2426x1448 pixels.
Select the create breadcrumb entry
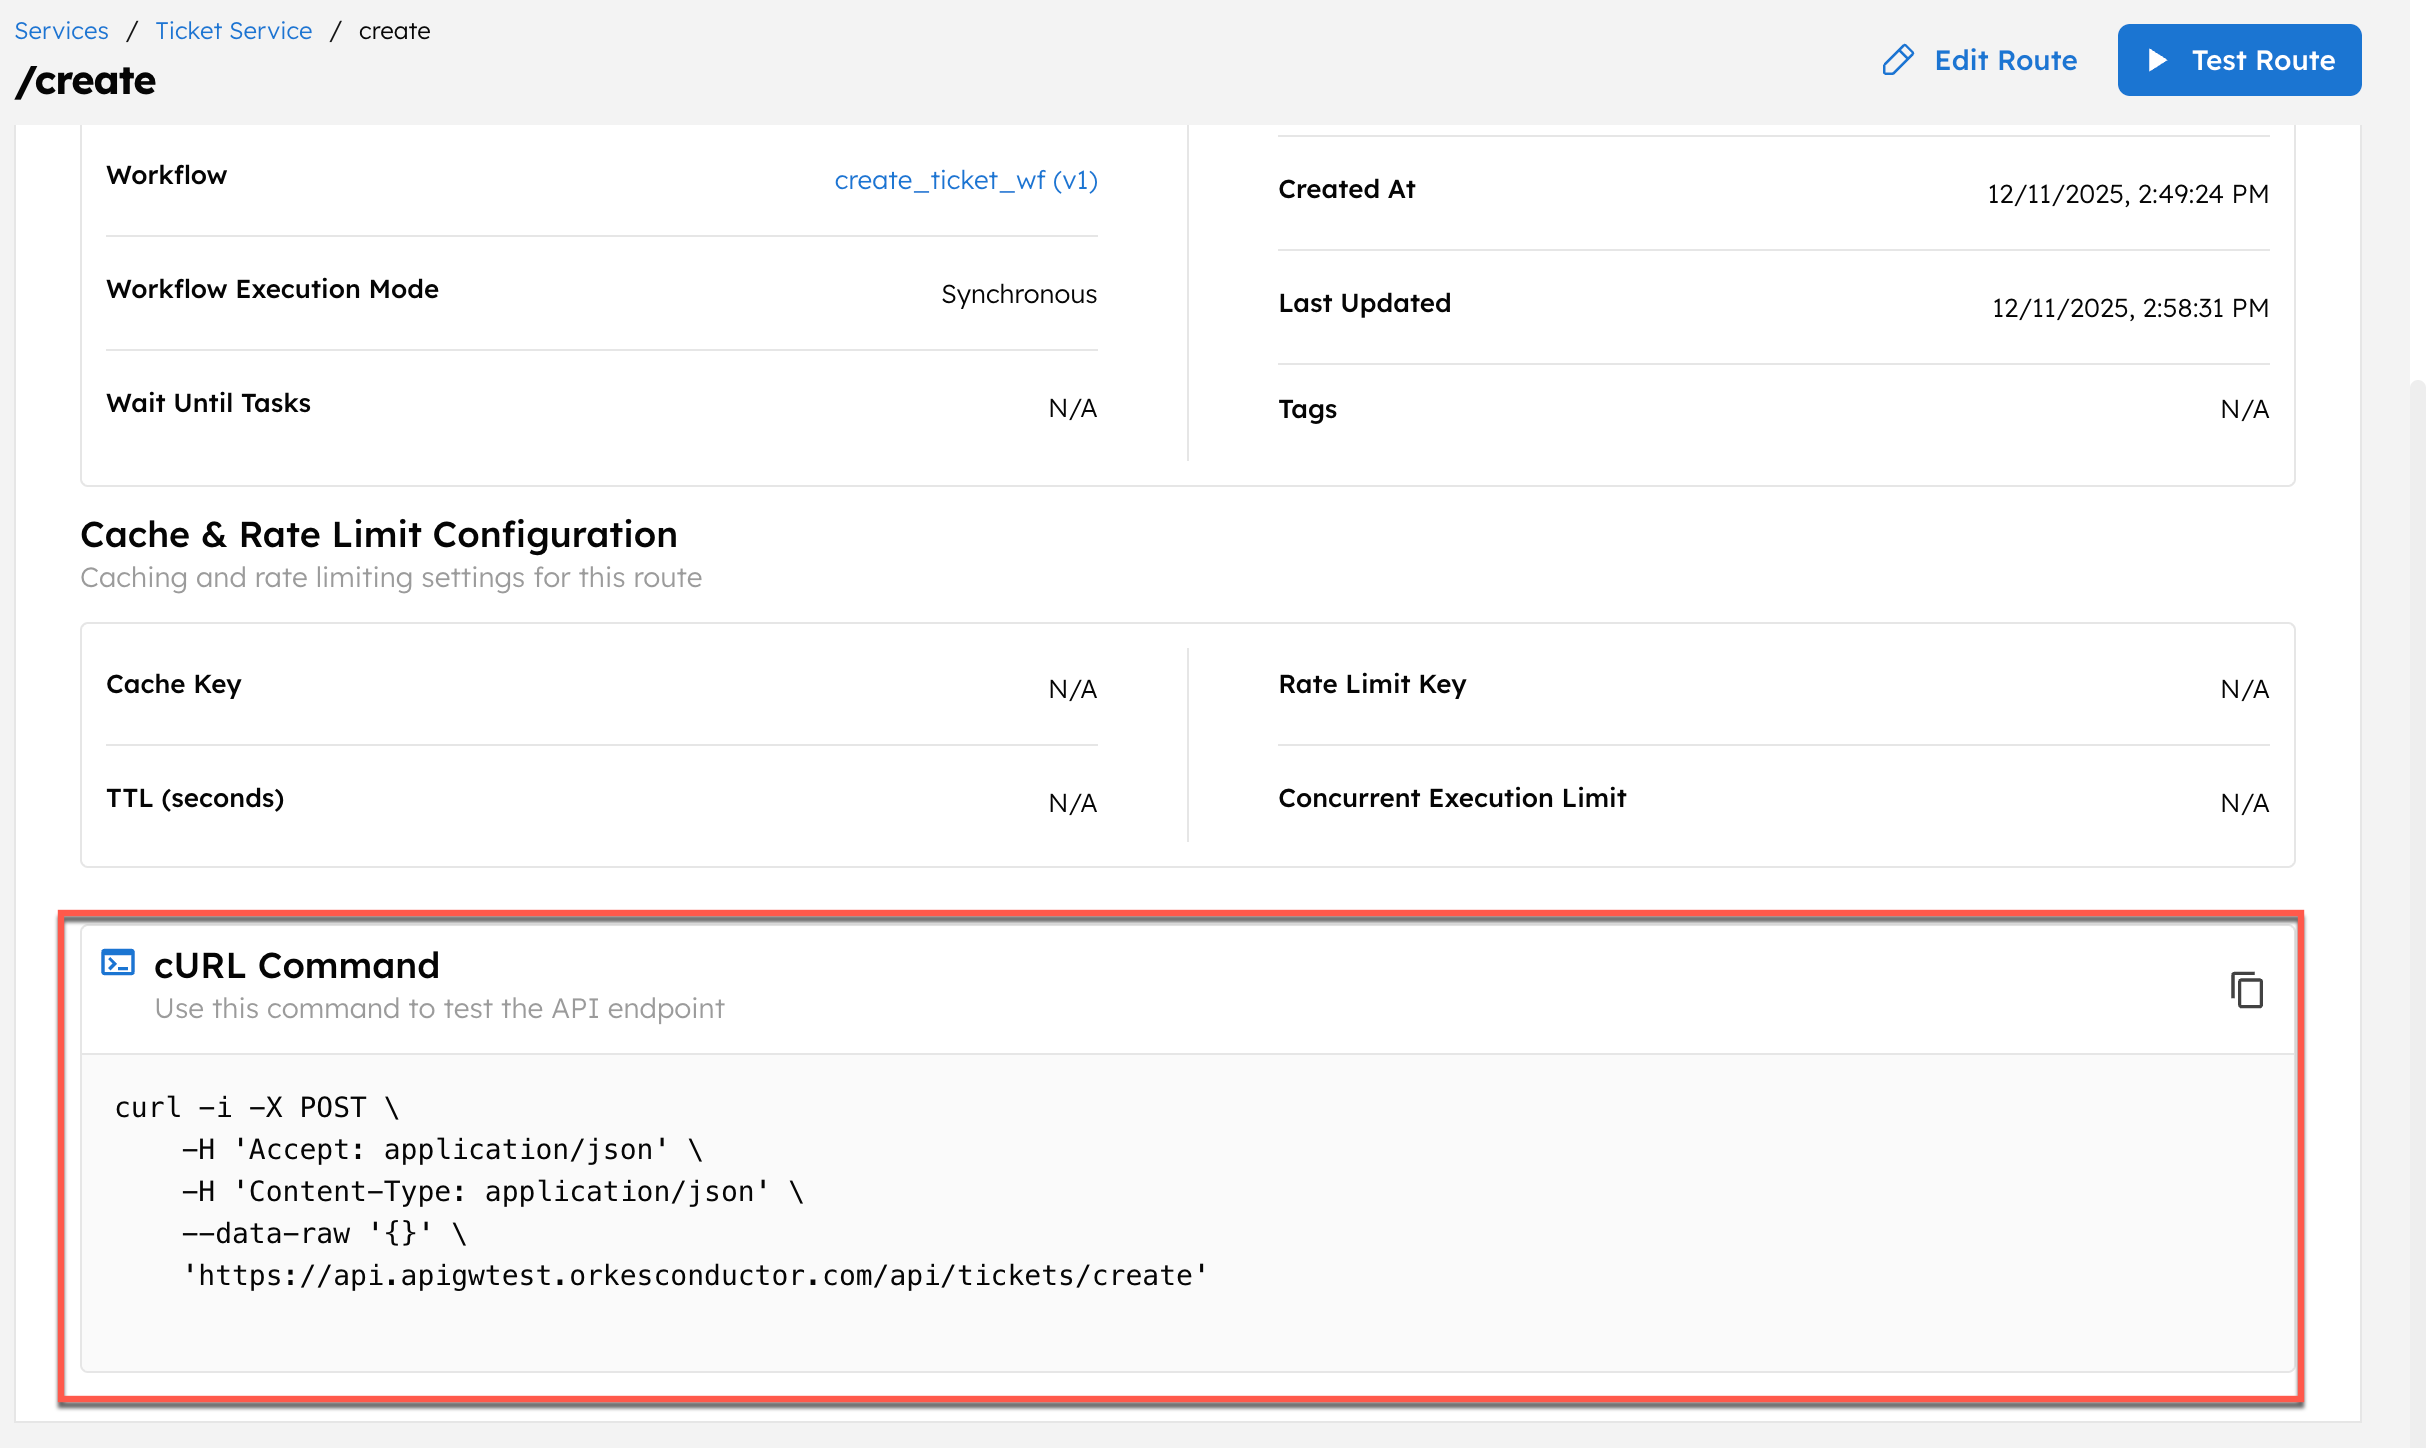[x=394, y=31]
